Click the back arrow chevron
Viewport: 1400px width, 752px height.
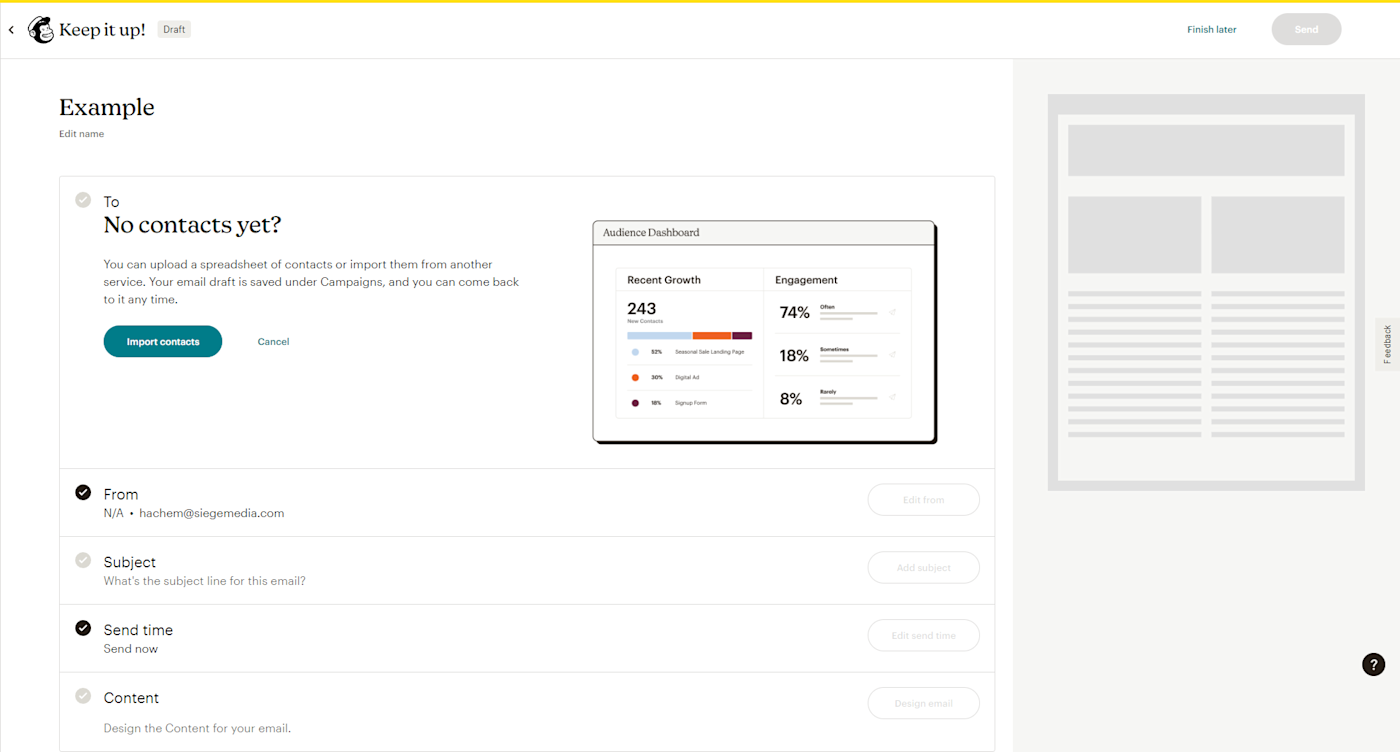(x=11, y=30)
